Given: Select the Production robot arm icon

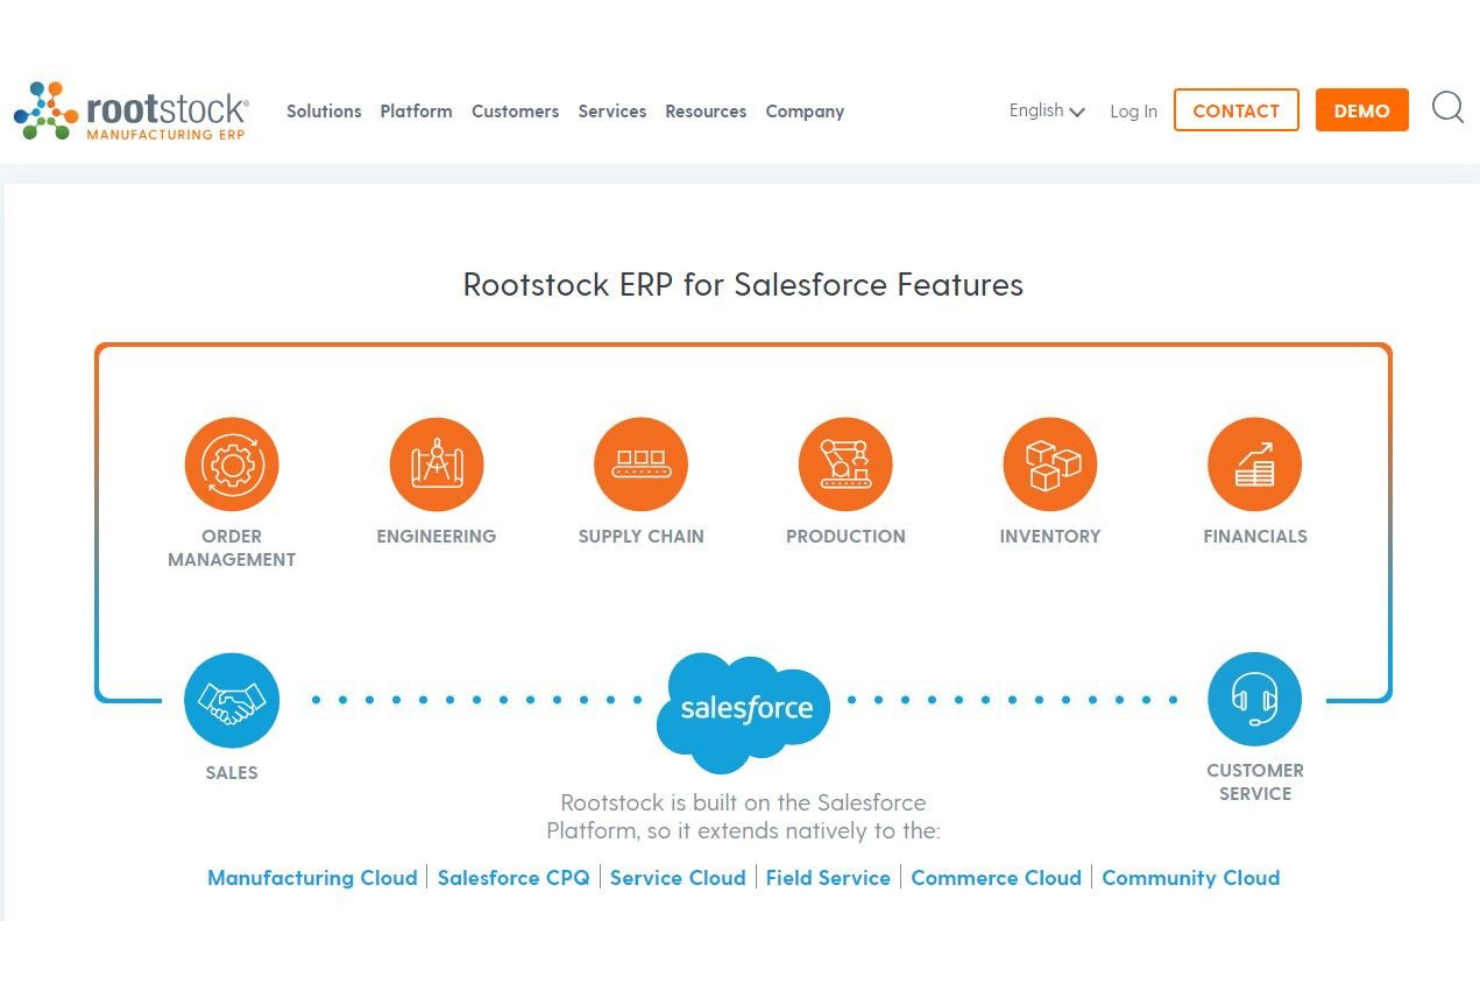Looking at the screenshot, I should click(846, 464).
